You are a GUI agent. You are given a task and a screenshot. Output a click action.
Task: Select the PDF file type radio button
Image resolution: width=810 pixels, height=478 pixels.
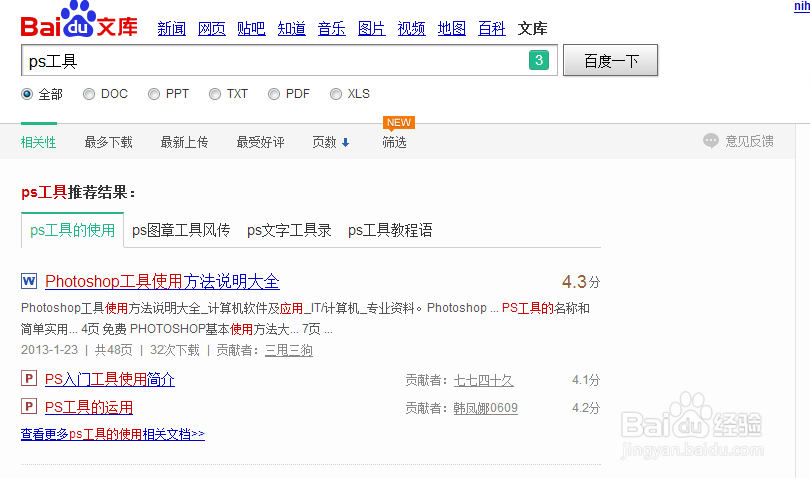point(274,94)
